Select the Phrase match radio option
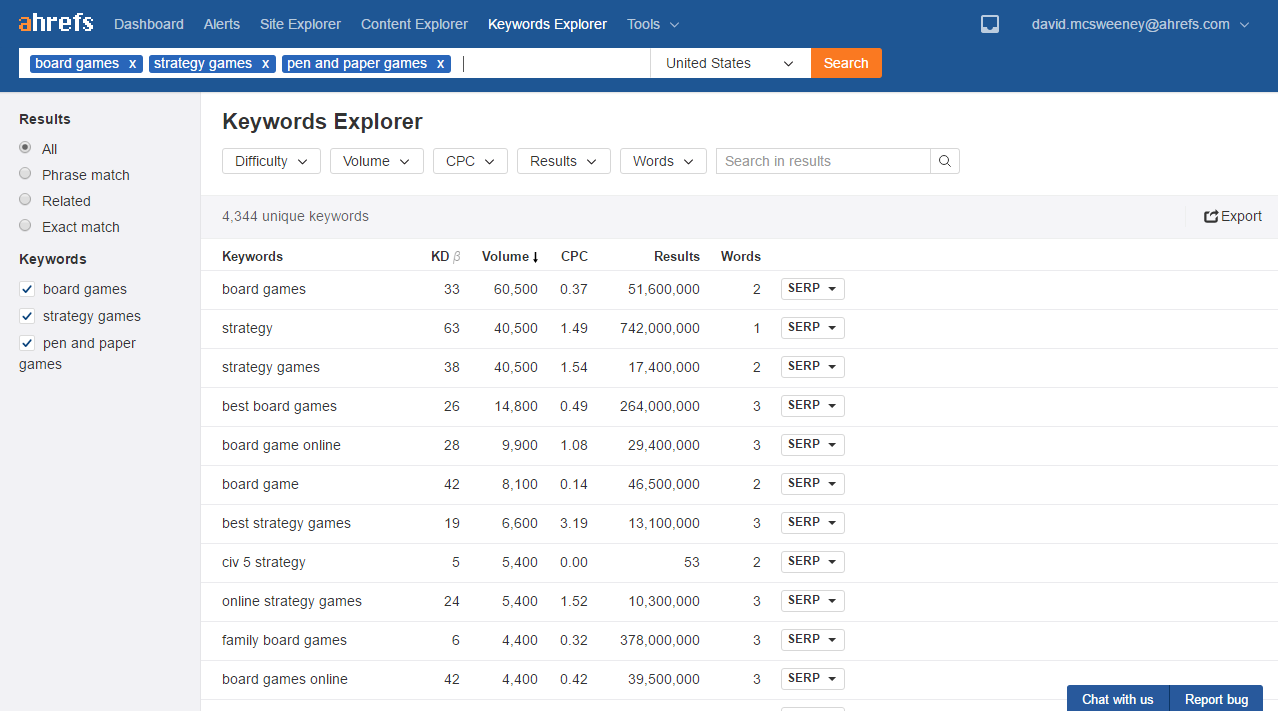The width and height of the screenshot is (1278, 711). click(25, 174)
